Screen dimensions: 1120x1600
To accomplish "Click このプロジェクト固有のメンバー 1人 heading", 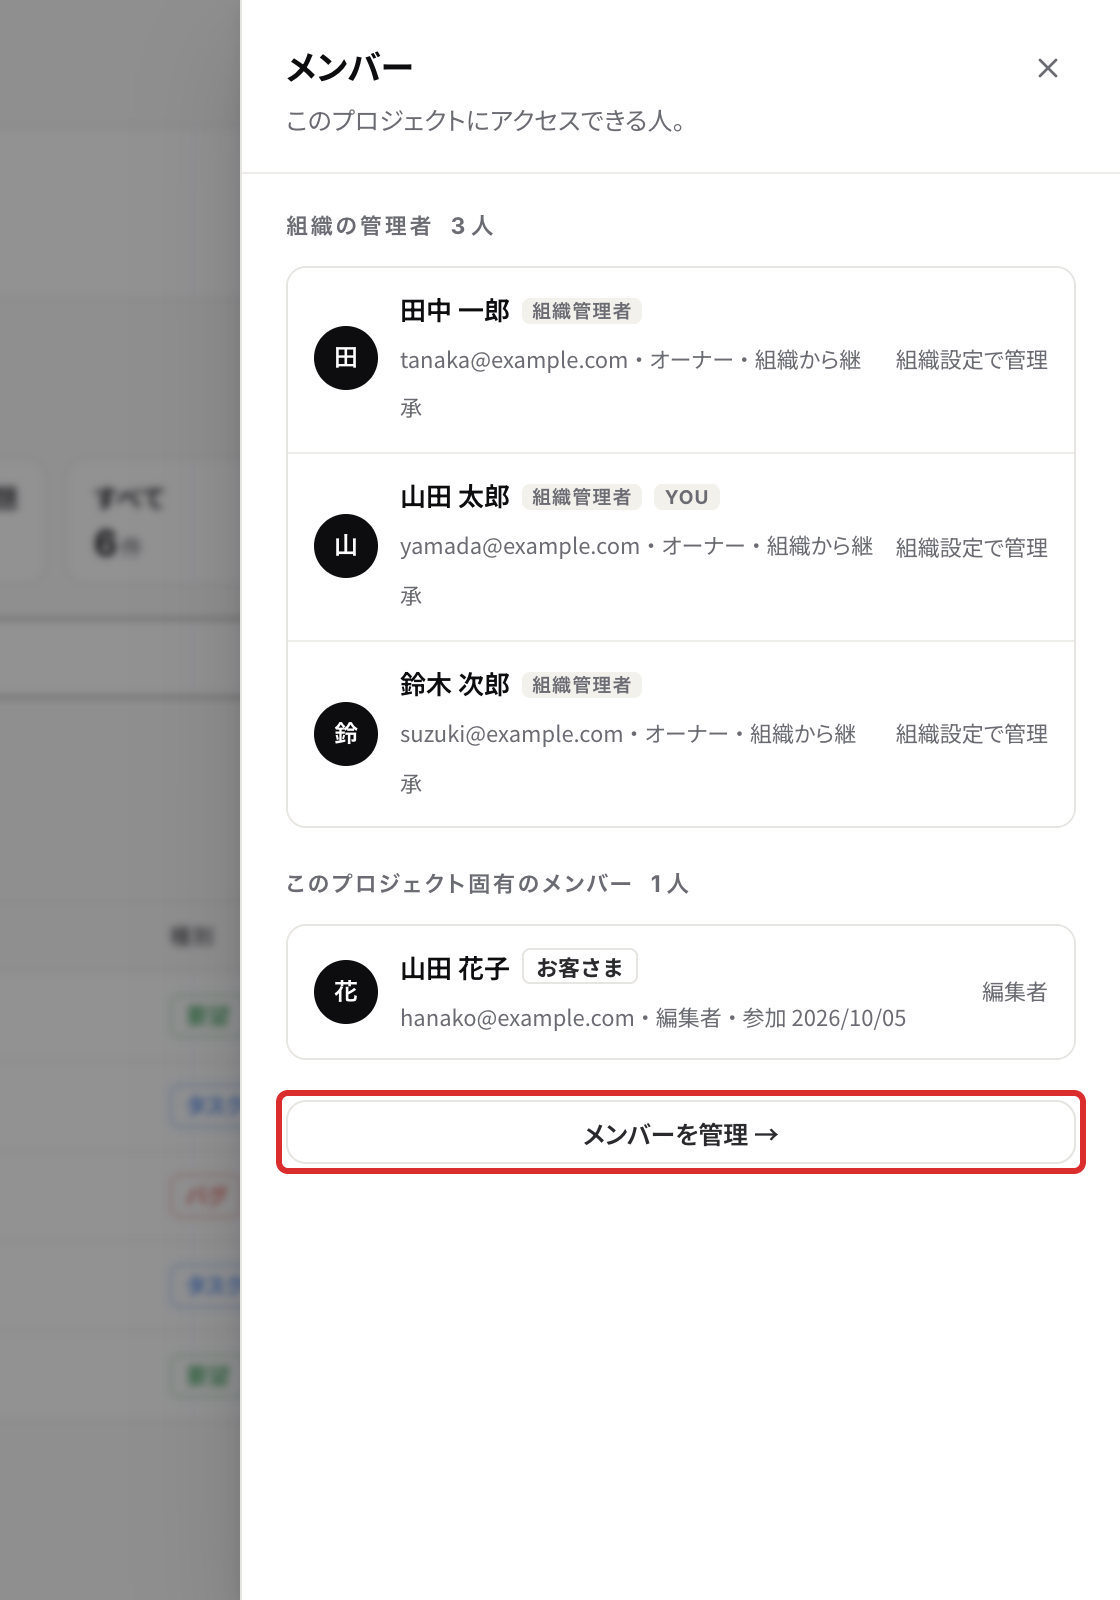I will 488,884.
